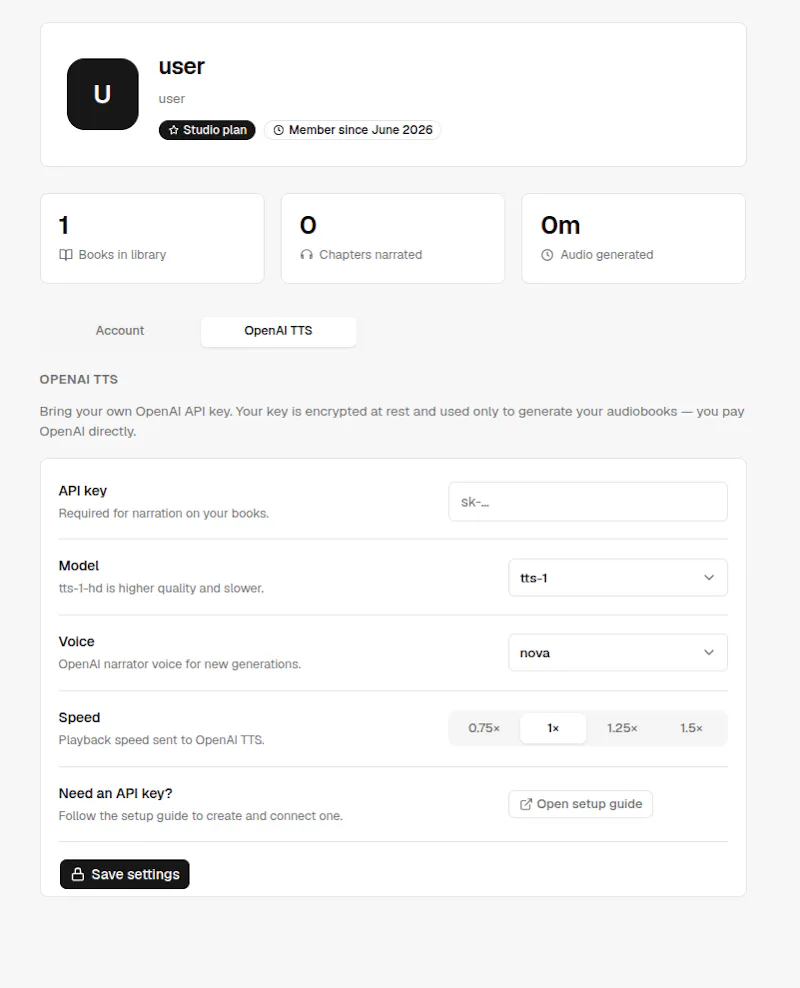Focus the API key input field
The width and height of the screenshot is (800, 988).
coord(588,502)
